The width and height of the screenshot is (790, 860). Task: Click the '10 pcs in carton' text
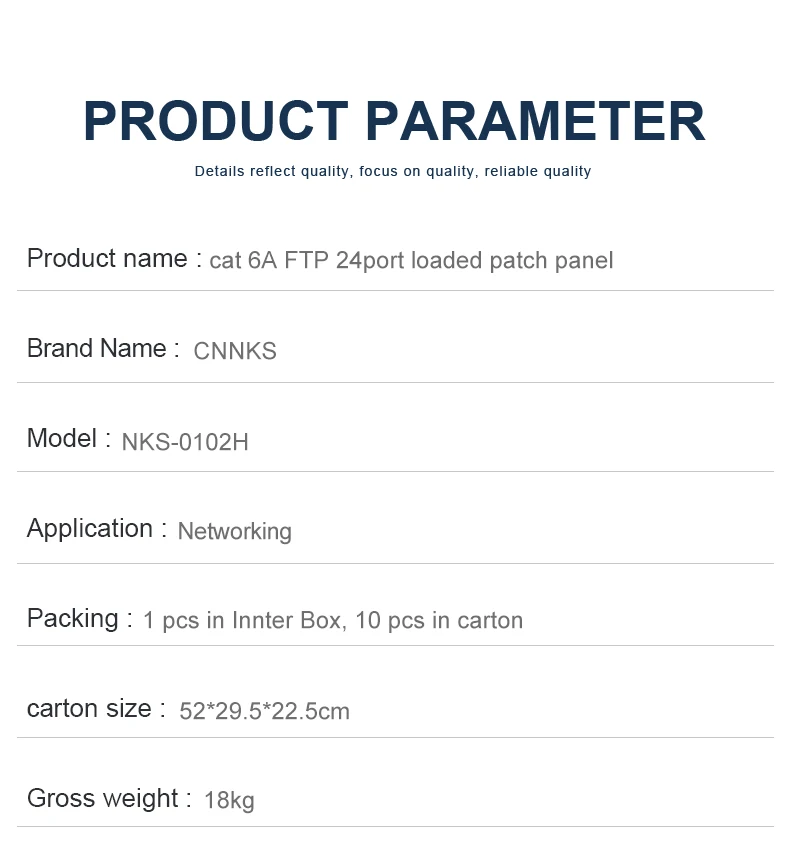439,621
